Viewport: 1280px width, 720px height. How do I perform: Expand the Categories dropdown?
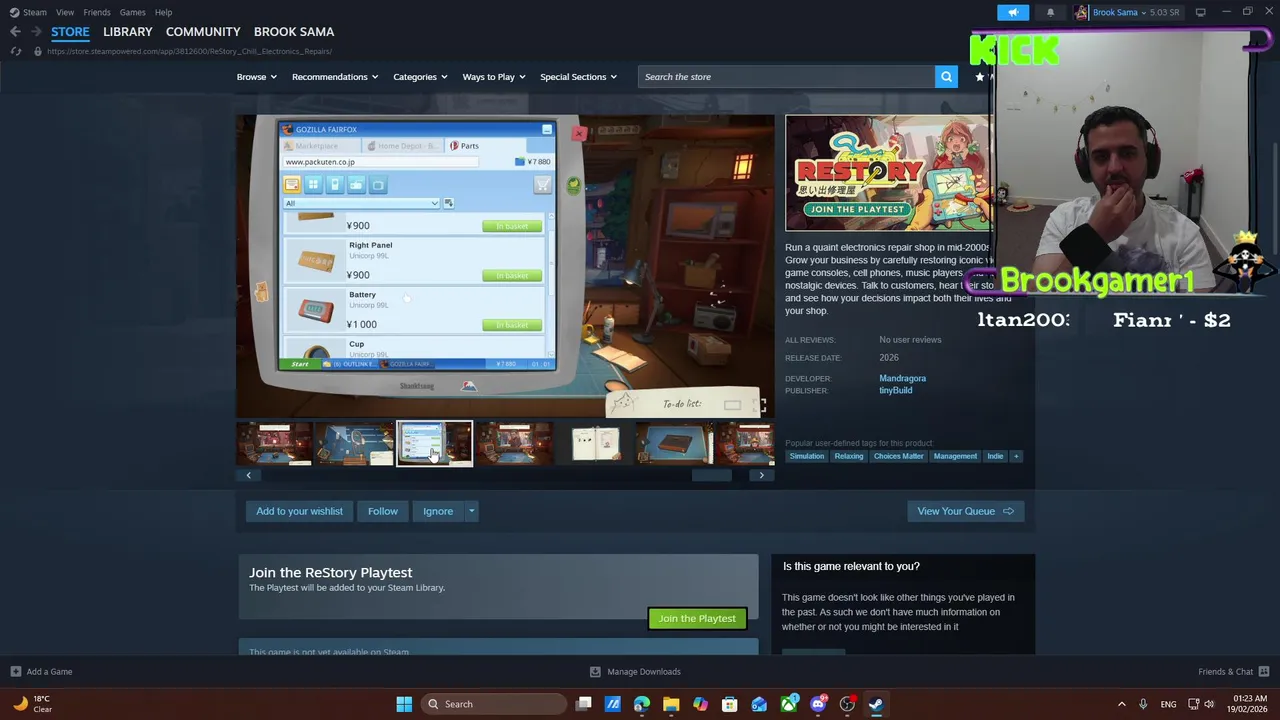[x=420, y=77]
